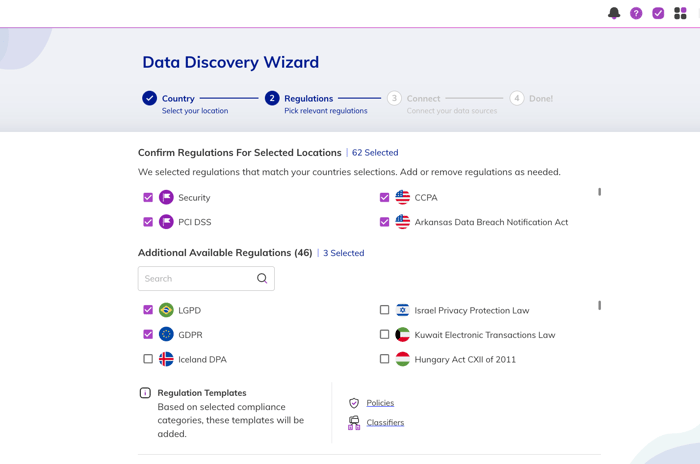Click the additional regulations list scrollbar

click(599, 305)
